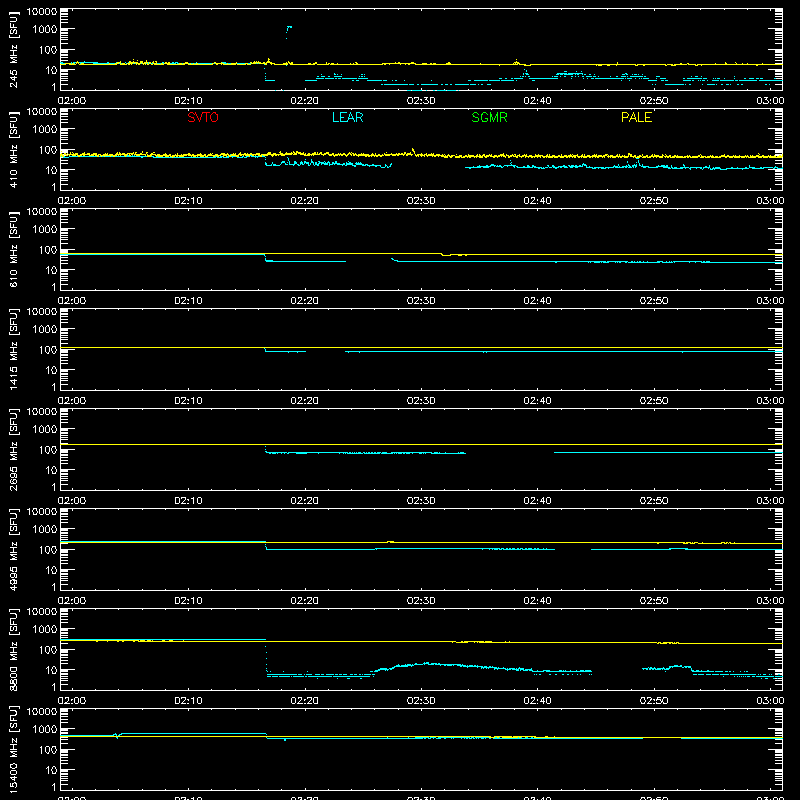Click '02:30' under the 245 MHz plot
Screen dimensions: 800x800
coord(421,101)
